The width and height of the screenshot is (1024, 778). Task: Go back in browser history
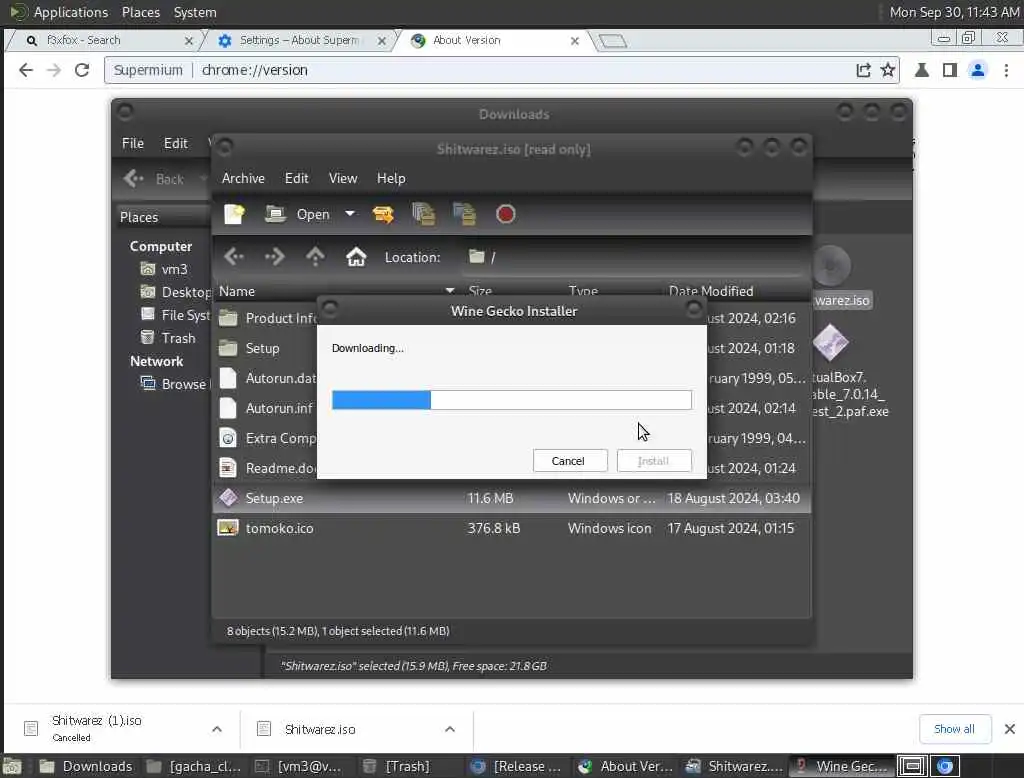25,70
